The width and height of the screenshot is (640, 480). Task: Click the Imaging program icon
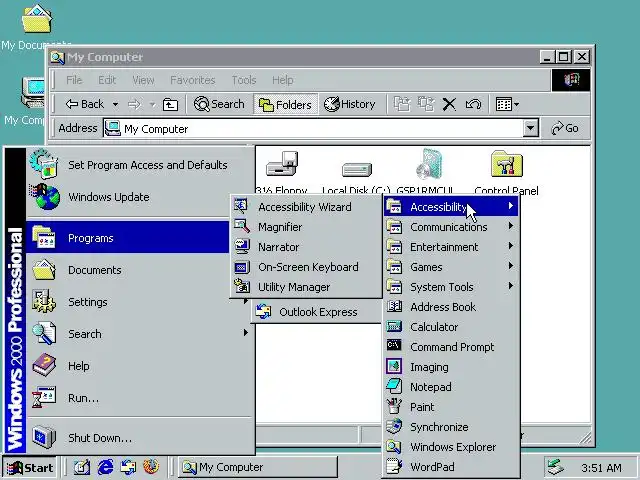tap(394, 367)
